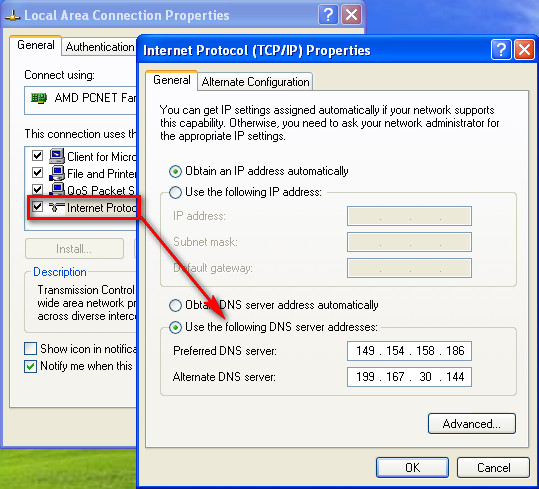This screenshot has width=539, height=489.
Task: Select the Client for Microsoft Networks icon
Action: point(57,156)
